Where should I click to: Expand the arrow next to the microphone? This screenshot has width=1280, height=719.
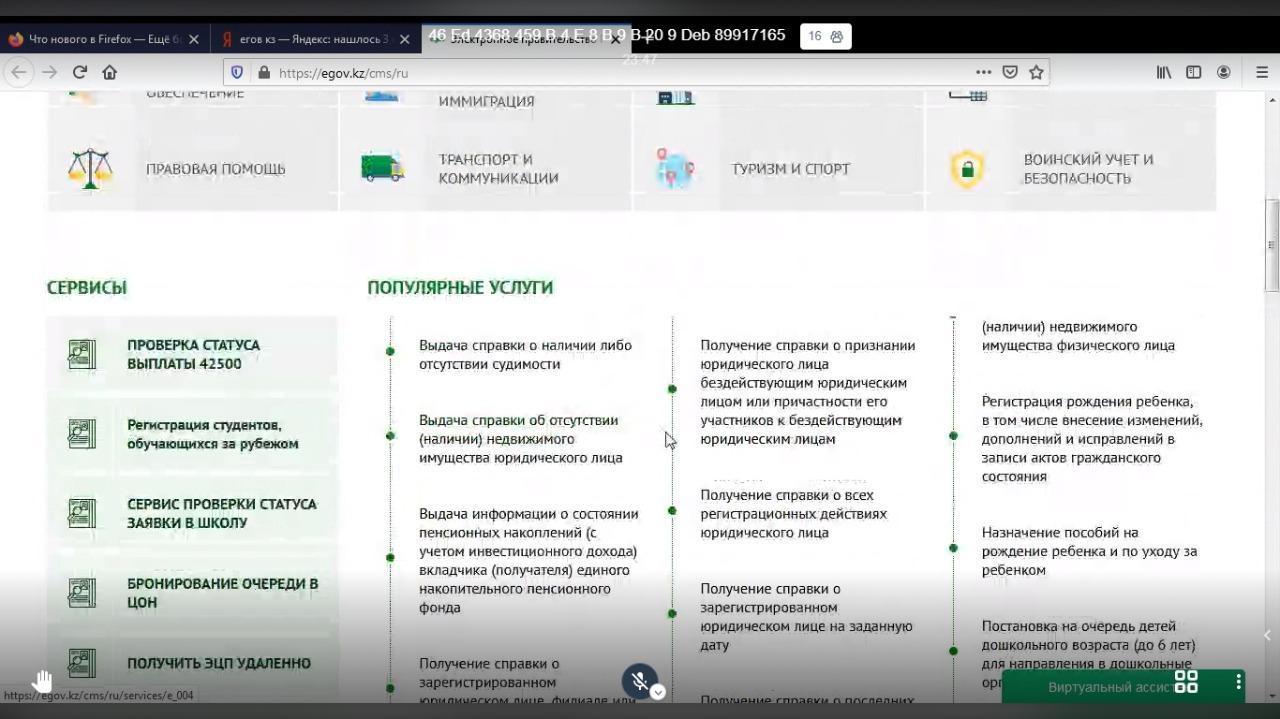click(x=658, y=692)
